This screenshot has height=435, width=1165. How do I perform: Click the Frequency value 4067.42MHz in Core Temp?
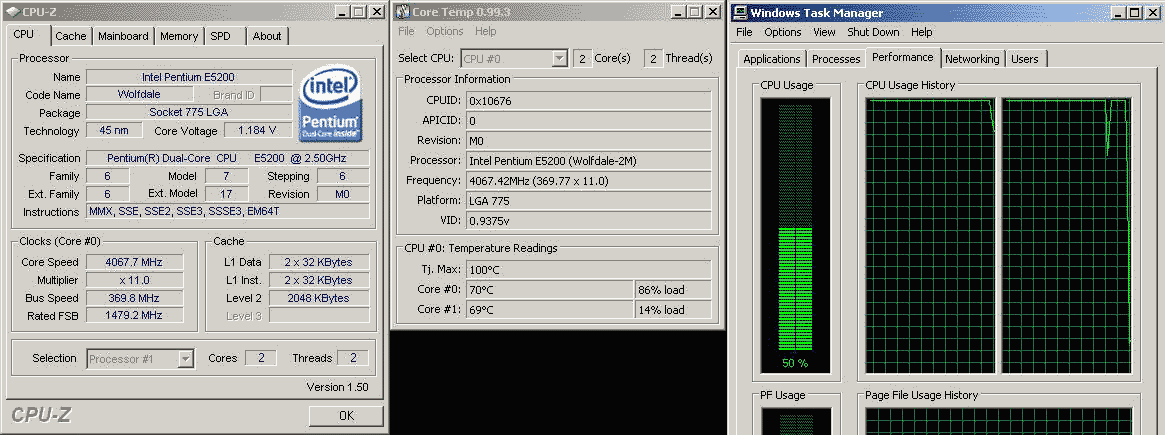tap(588, 180)
